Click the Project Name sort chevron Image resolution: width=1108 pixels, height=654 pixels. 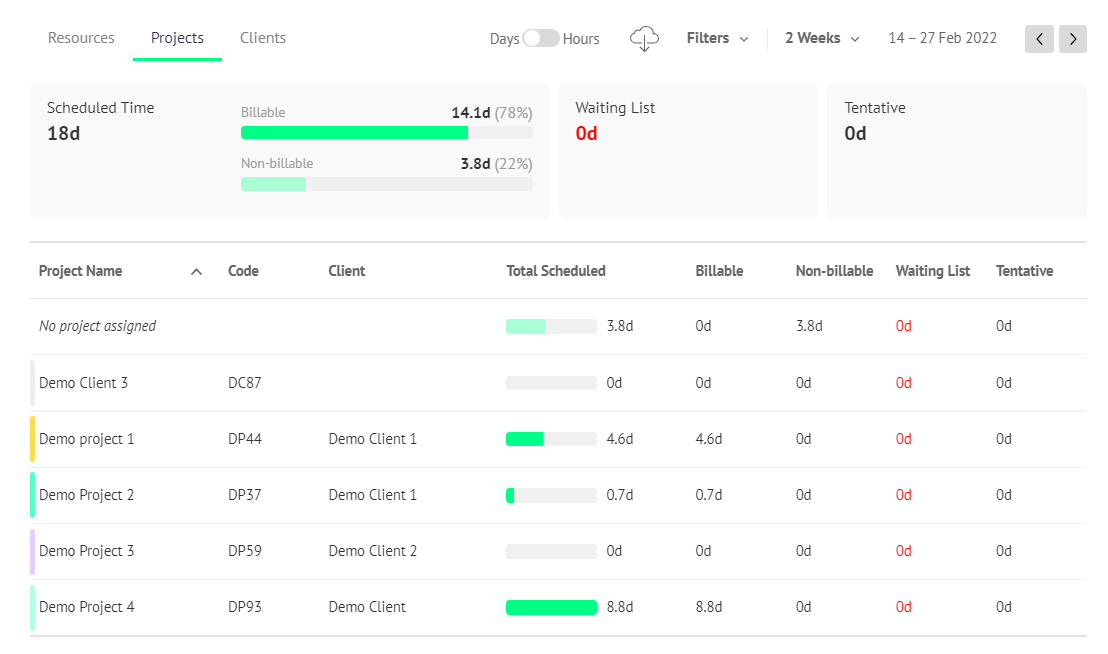click(x=196, y=271)
